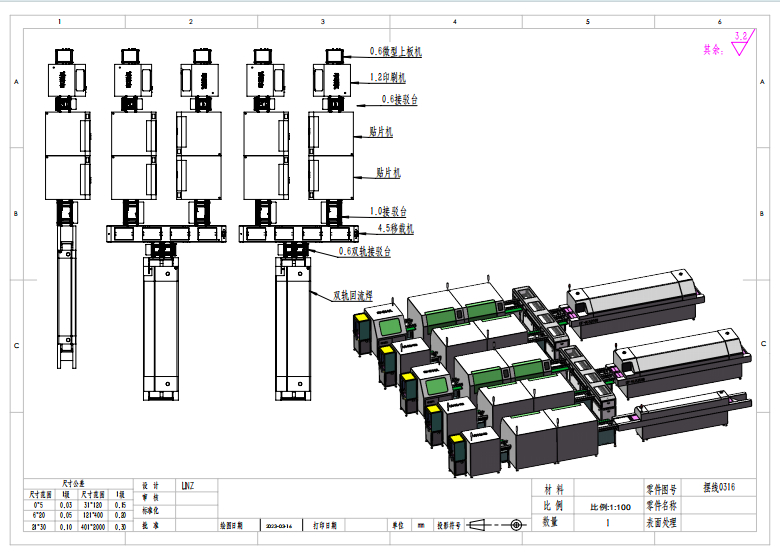Click the 打印日期 print date label
The image size is (780, 556).
point(324,524)
